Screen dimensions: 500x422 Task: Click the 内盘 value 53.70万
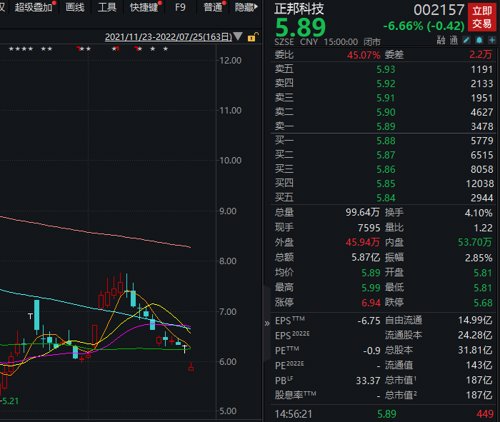pyautogui.click(x=475, y=242)
